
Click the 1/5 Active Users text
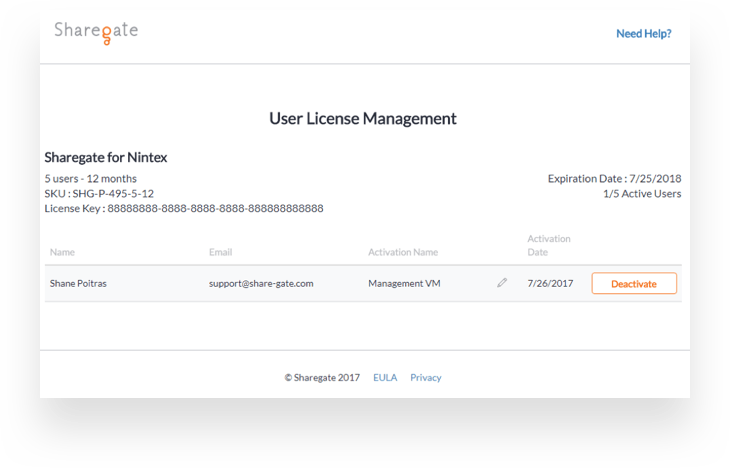pyautogui.click(x=642, y=194)
